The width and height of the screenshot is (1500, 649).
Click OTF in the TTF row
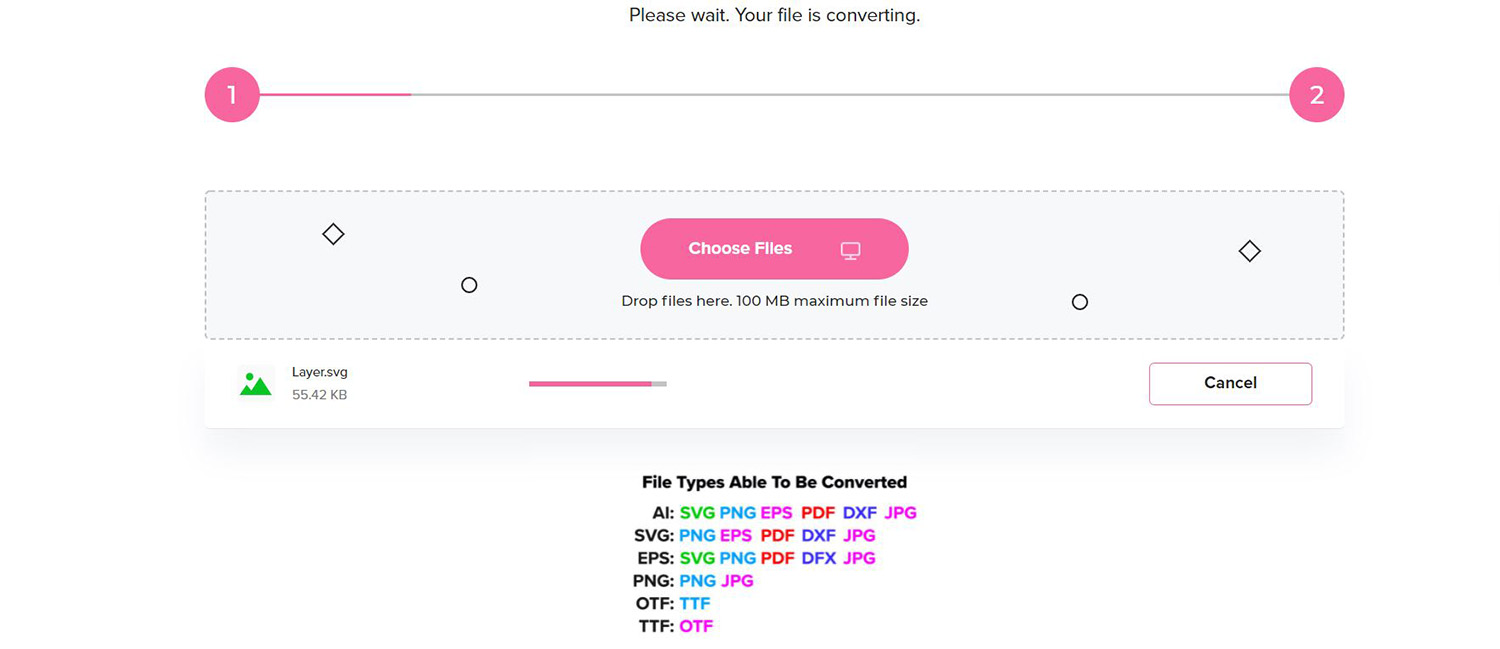tap(696, 627)
